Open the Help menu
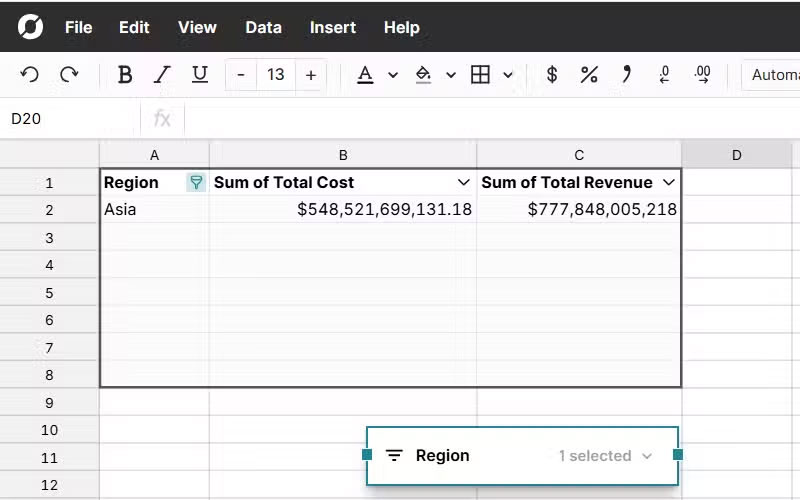This screenshot has height=500, width=800. pos(402,27)
